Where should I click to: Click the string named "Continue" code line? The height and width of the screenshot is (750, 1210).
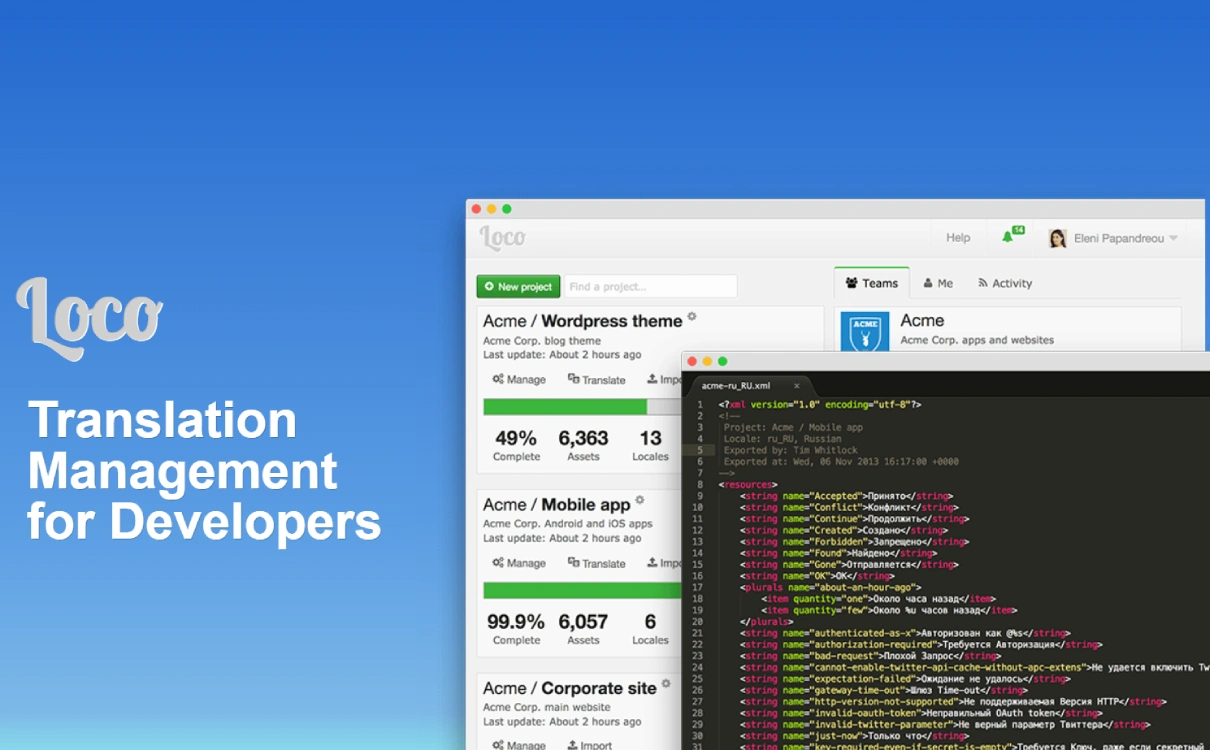[x=854, y=519]
